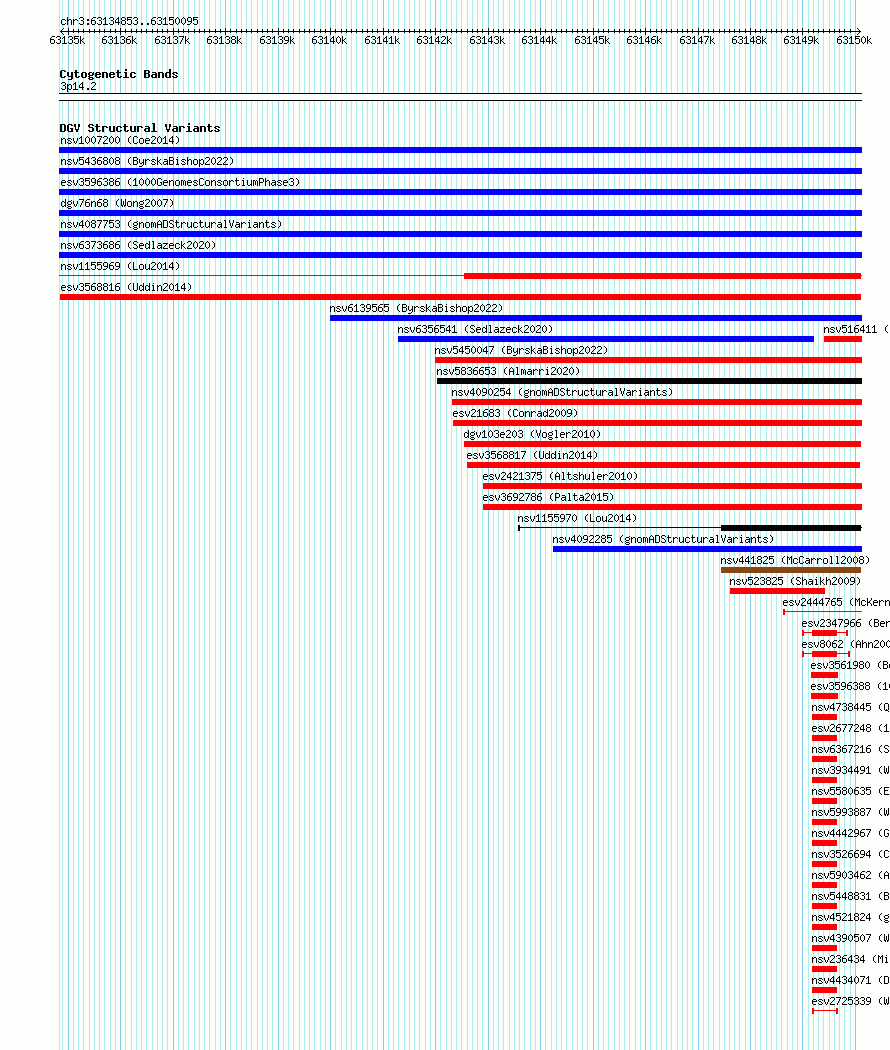
Task: Open the nsv5436808 (ByrskaBishop2022) label
Action: tap(147, 161)
